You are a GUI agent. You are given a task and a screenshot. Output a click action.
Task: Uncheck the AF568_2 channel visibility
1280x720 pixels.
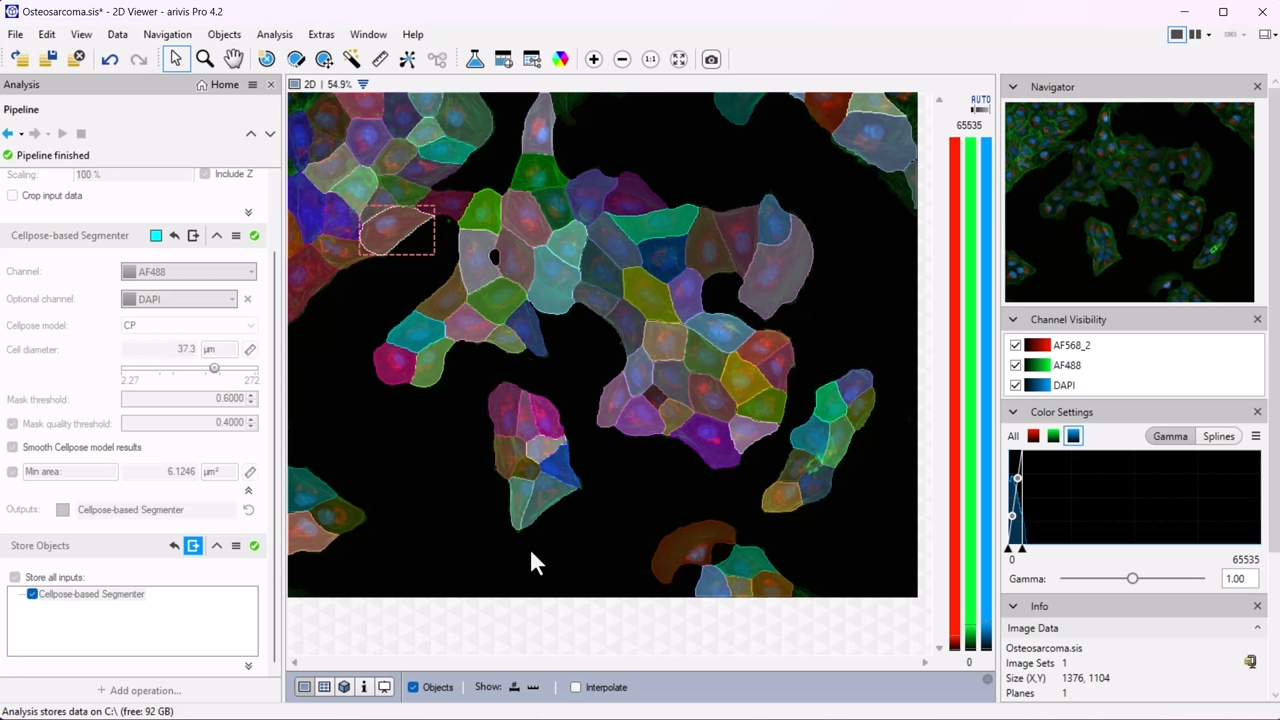(x=1015, y=344)
